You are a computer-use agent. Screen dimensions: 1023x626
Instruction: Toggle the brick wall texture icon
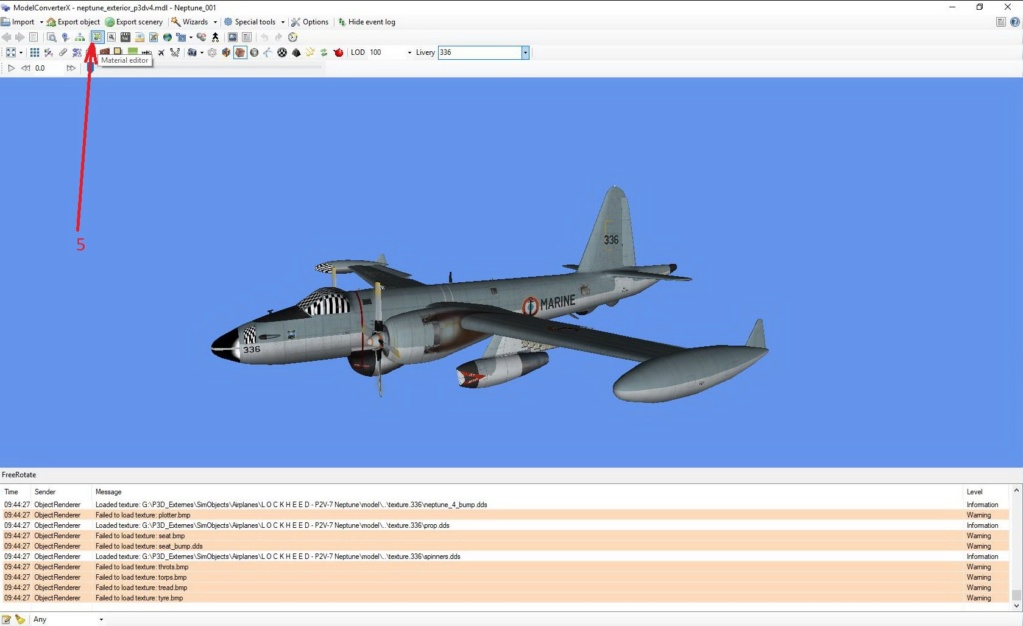pos(104,51)
